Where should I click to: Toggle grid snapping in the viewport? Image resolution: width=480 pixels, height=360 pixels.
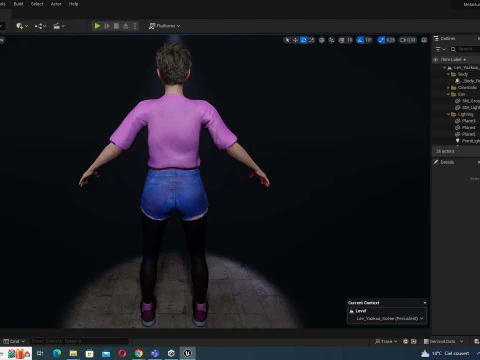(x=342, y=40)
